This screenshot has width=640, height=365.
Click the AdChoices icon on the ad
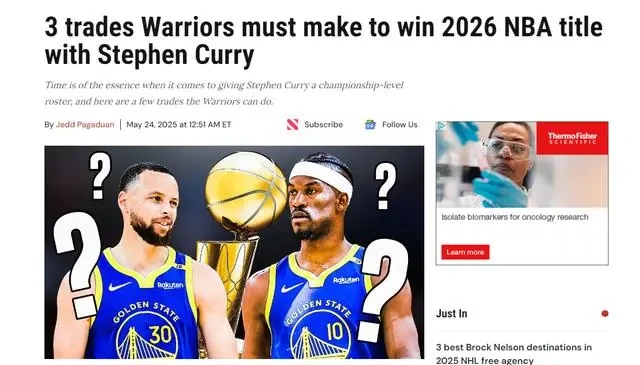[441, 126]
